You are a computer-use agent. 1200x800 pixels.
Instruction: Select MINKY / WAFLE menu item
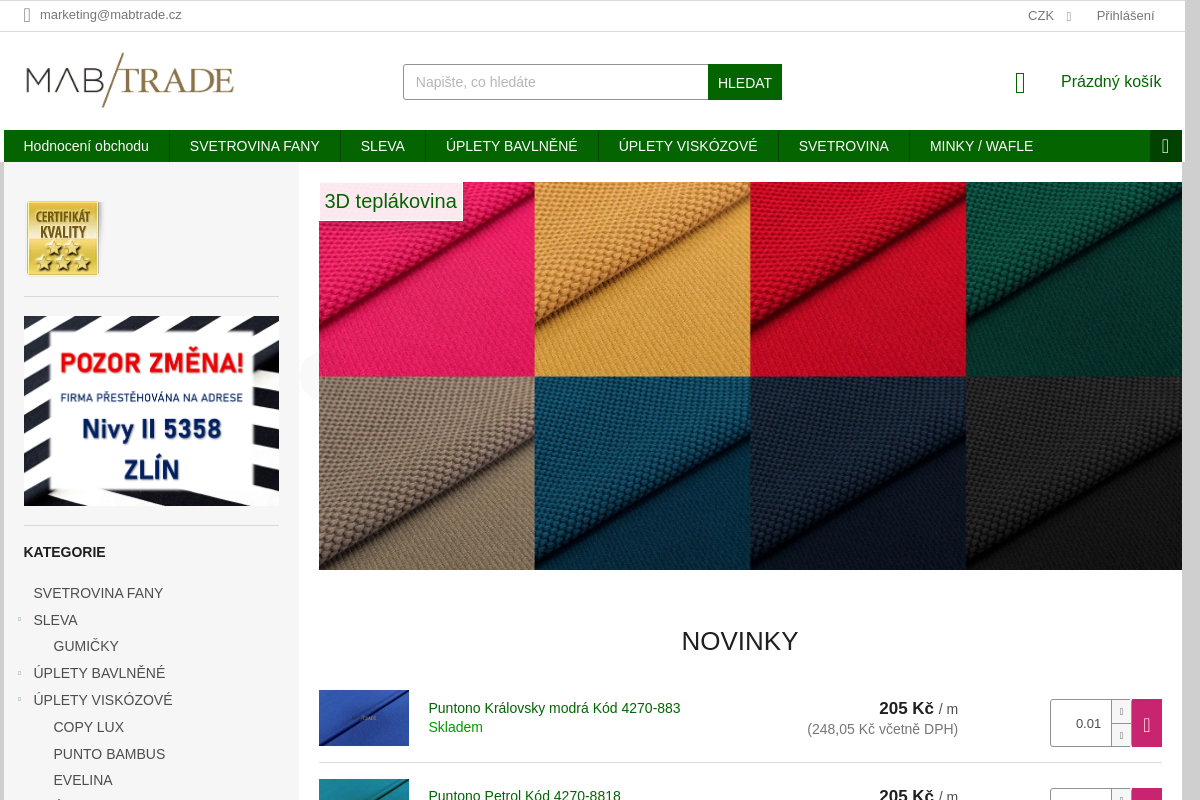coord(981,146)
